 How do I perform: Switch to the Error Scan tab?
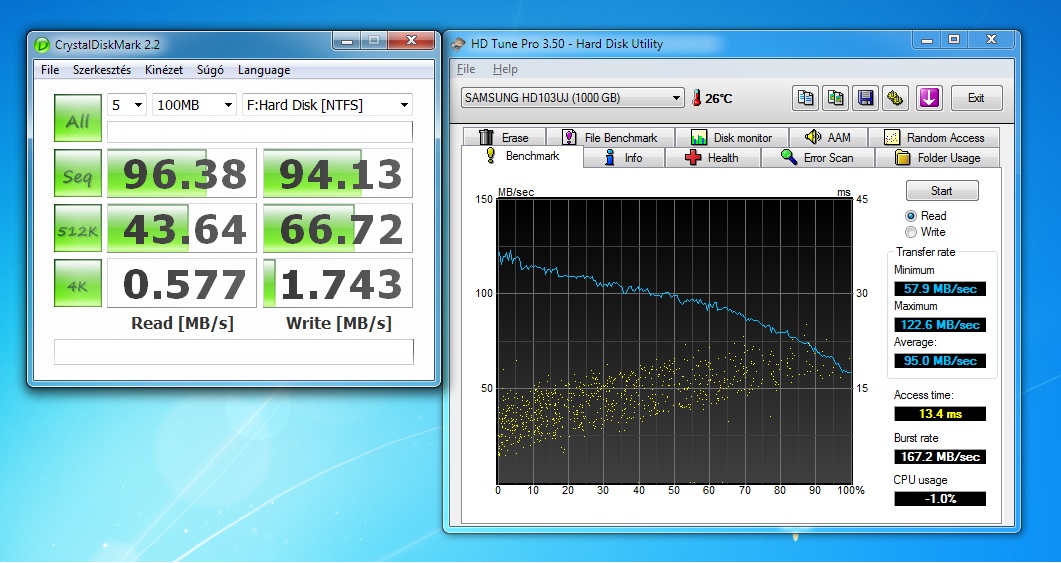click(x=817, y=158)
